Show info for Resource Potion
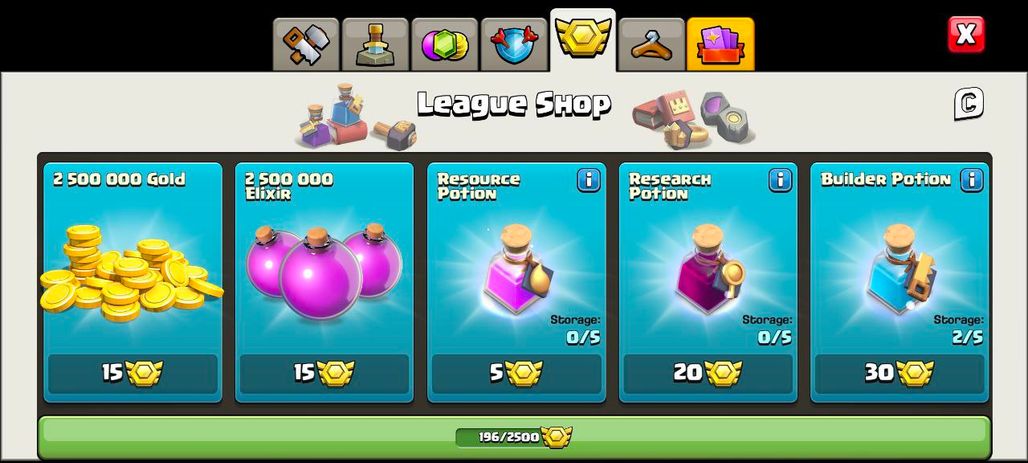This screenshot has height=463, width=1028. point(589,180)
